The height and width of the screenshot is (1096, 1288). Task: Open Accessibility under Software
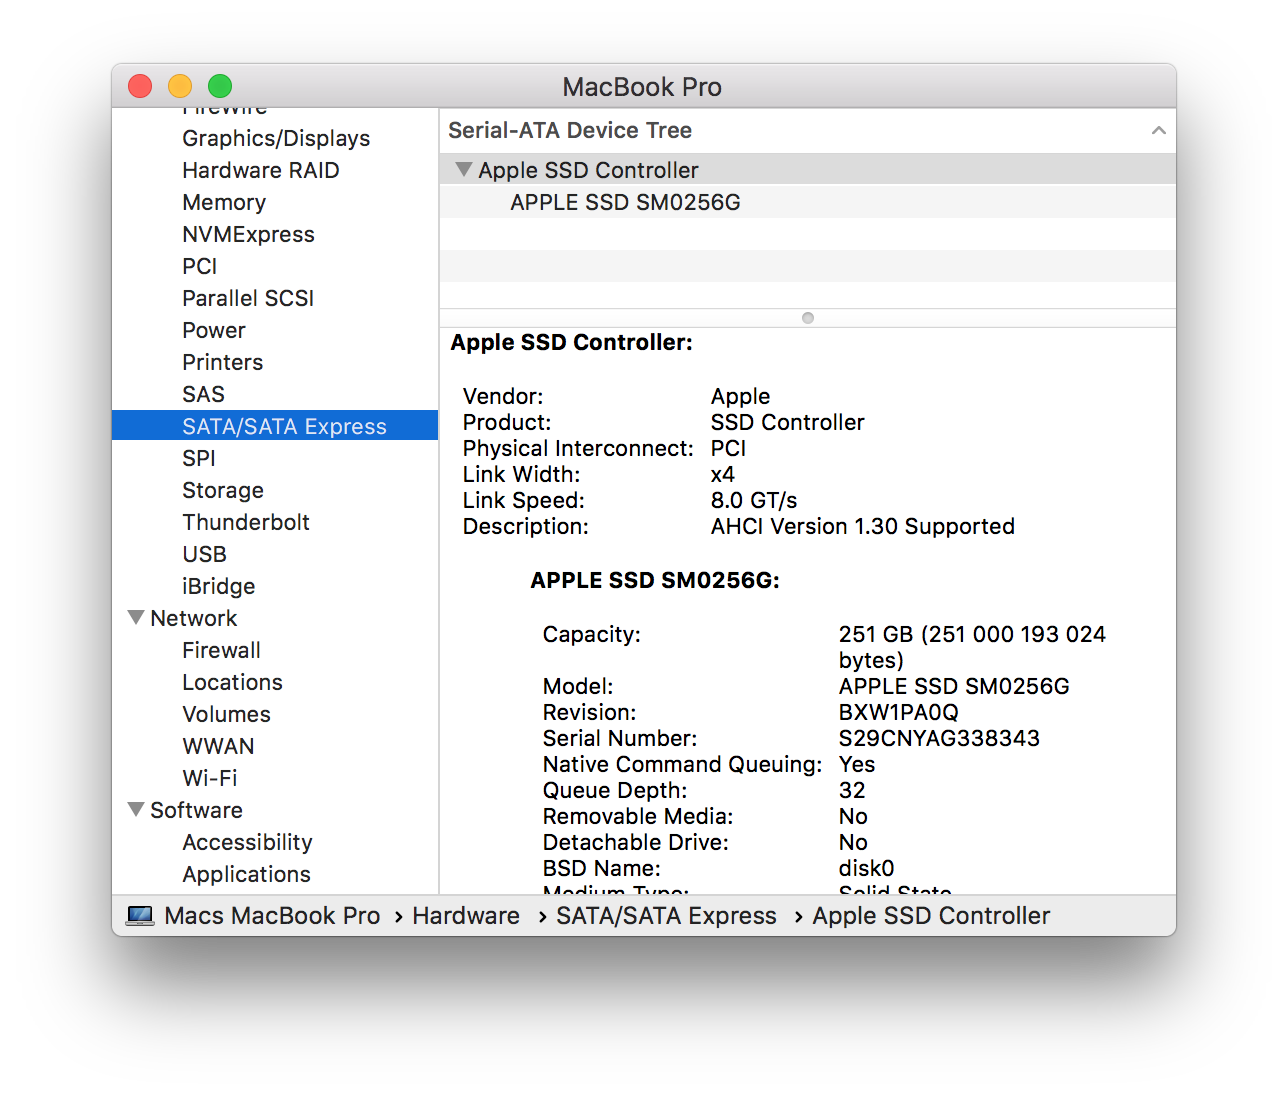point(247,842)
